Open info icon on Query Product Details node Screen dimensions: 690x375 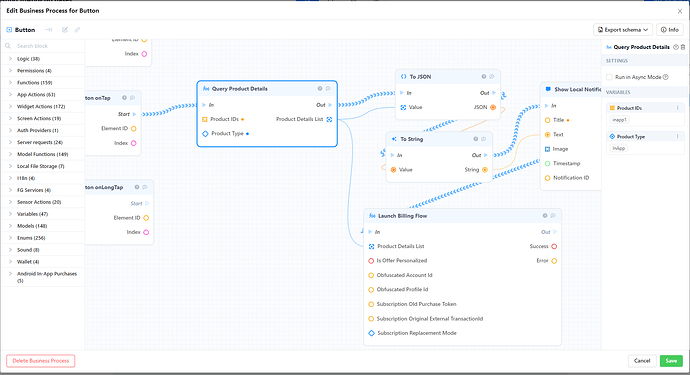click(320, 88)
